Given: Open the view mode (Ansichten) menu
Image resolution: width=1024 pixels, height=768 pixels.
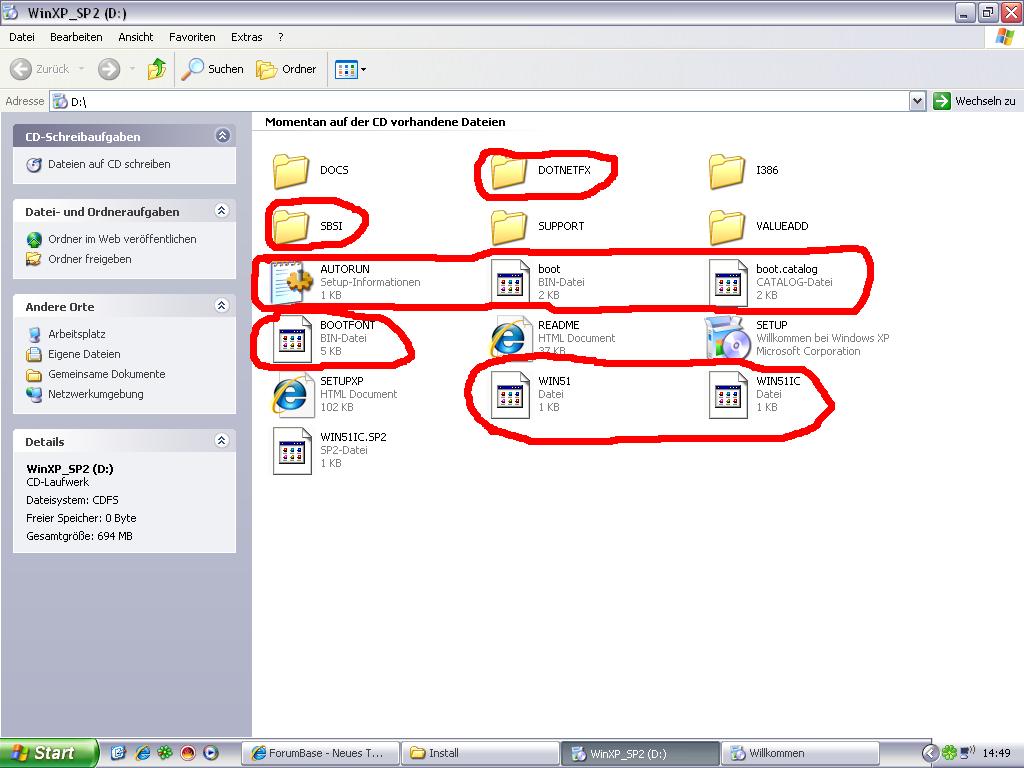Looking at the screenshot, I should coord(350,69).
